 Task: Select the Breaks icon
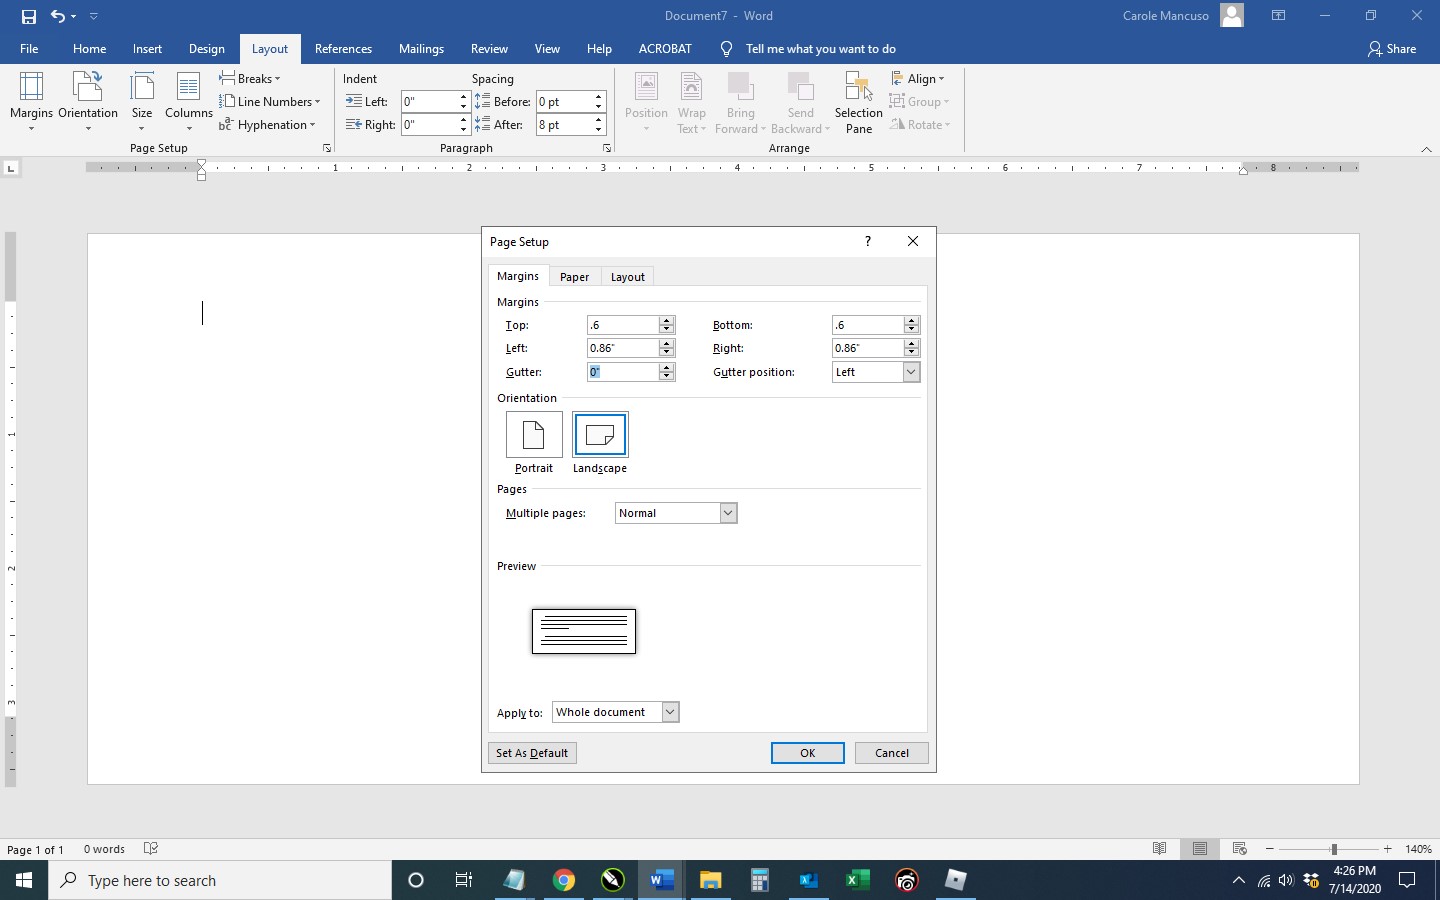coord(251,78)
